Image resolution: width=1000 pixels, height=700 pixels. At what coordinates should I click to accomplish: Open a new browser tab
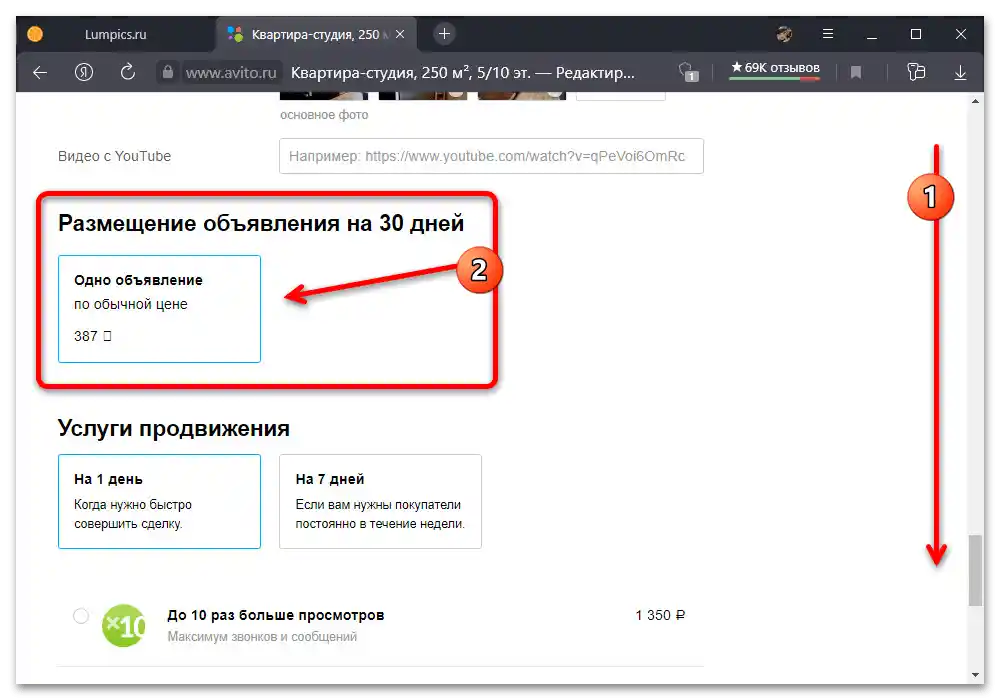click(445, 34)
